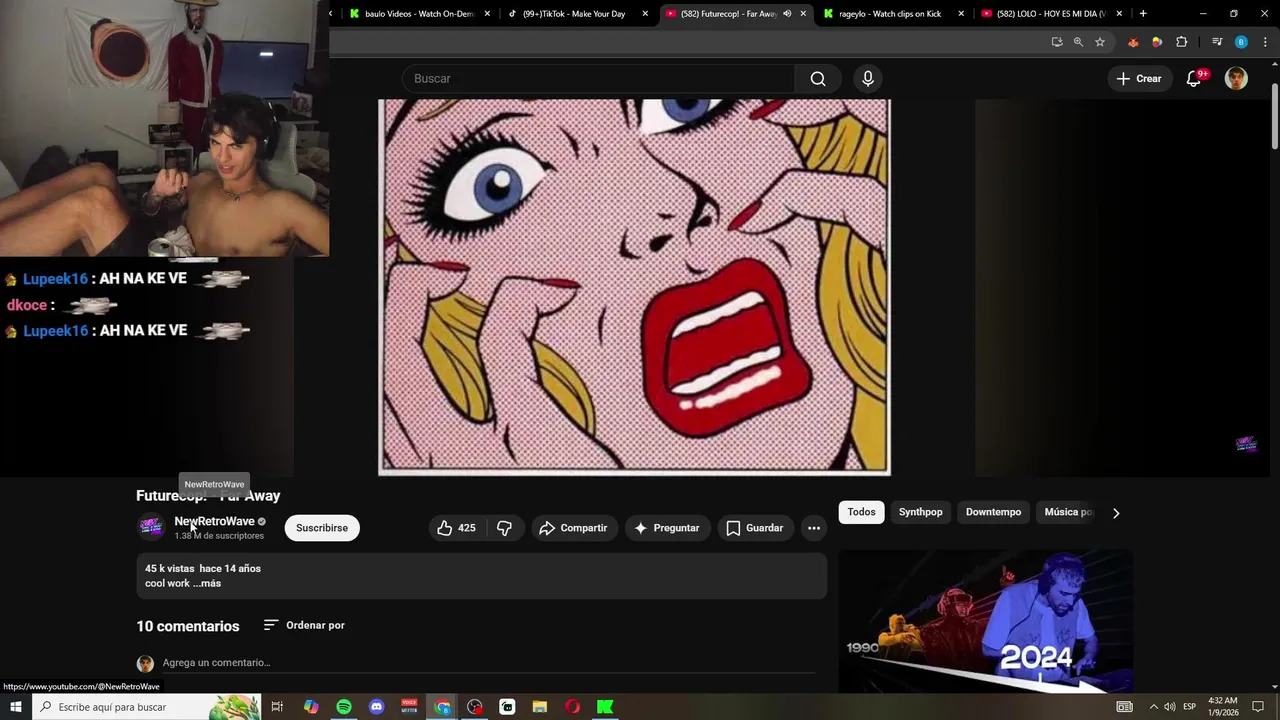Click the Lupeek16 username in first chat message
1280x720 pixels.
point(56,278)
